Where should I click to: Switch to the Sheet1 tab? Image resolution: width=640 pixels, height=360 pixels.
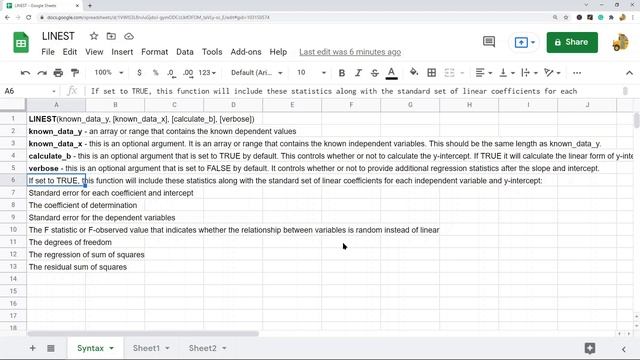146,348
